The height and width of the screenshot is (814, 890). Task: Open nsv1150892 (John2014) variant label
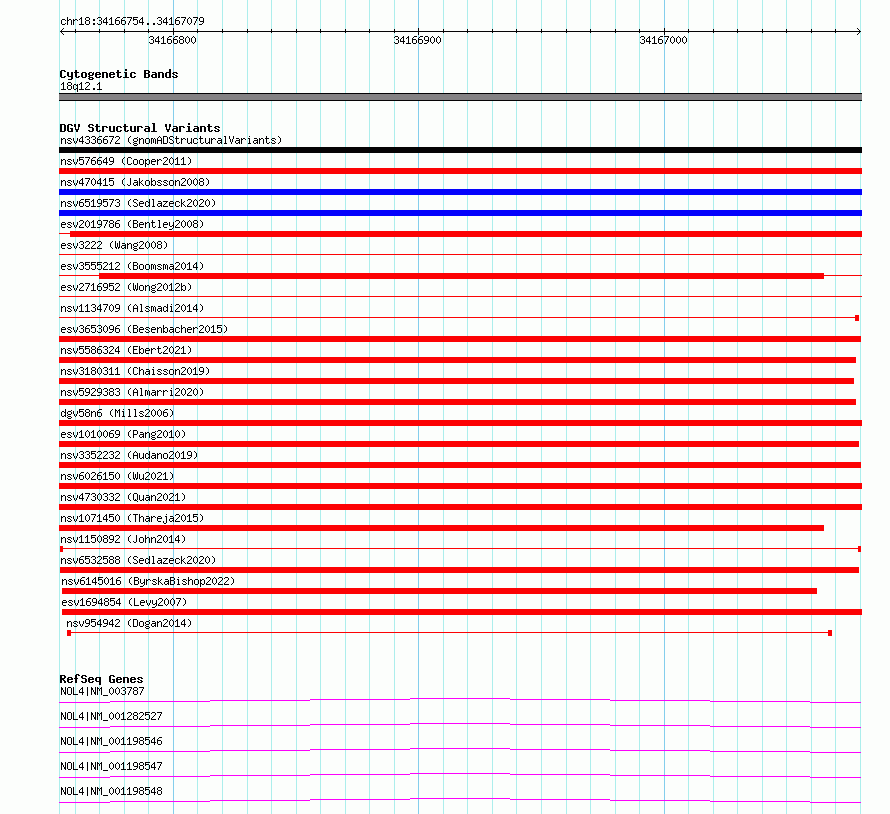(123, 539)
